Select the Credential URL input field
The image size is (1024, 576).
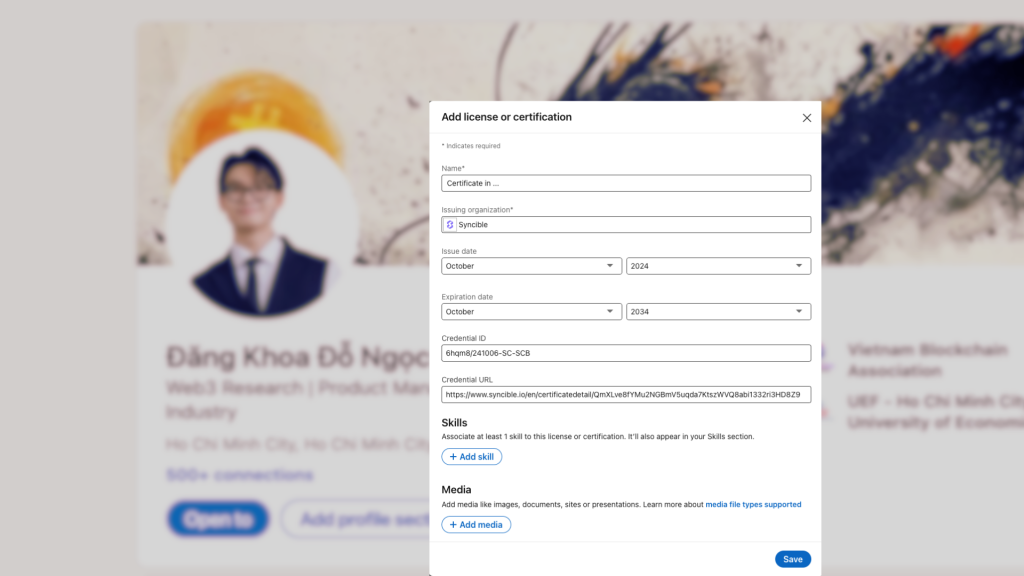pyautogui.click(x=626, y=395)
